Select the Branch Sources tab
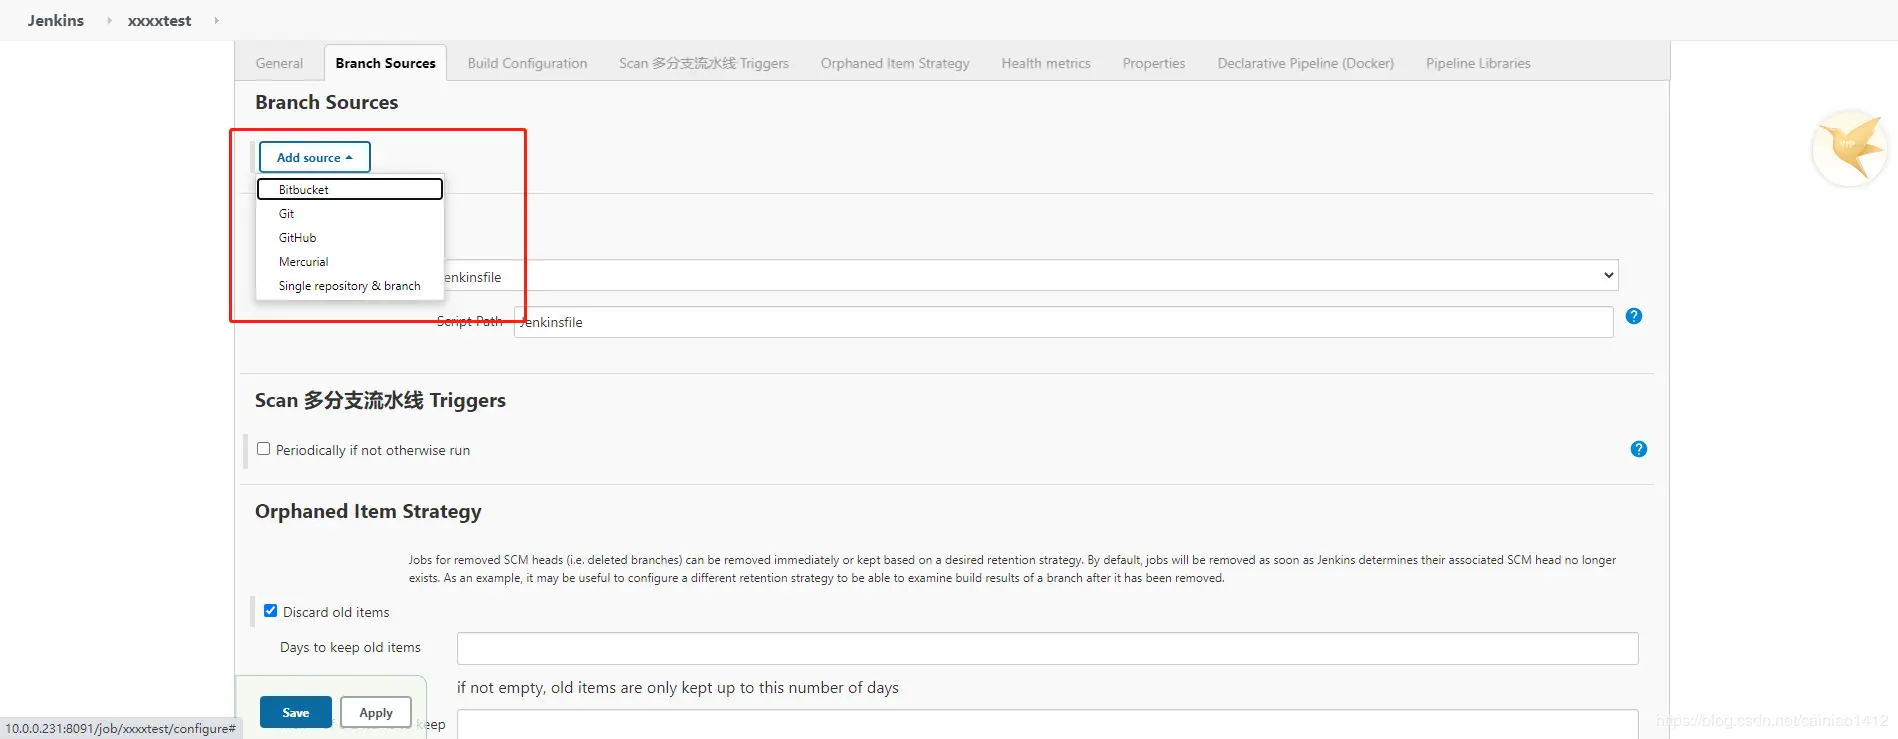This screenshot has height=739, width=1898. pos(385,63)
